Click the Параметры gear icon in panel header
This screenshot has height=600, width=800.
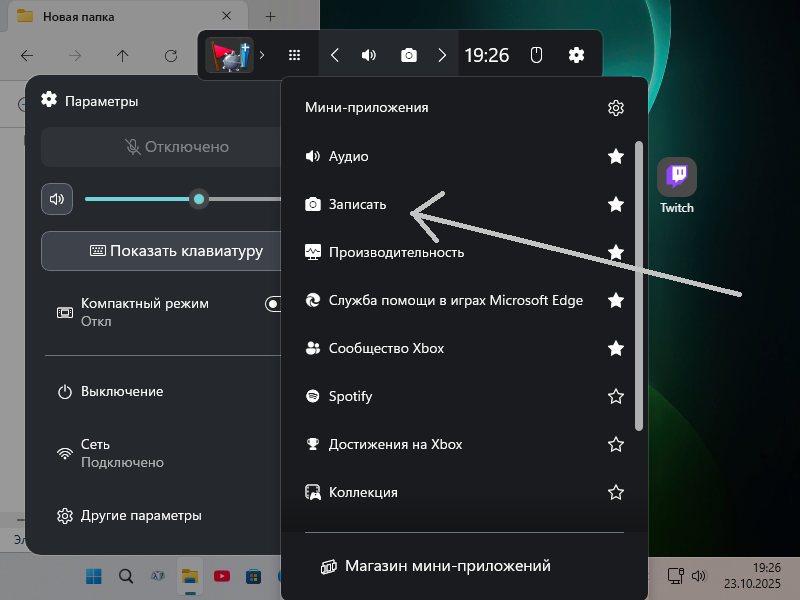coord(49,100)
